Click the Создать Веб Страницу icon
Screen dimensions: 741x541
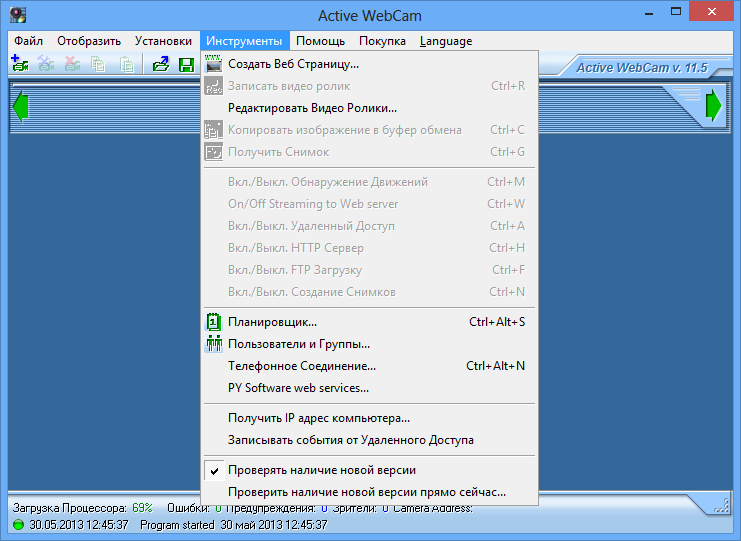214,64
